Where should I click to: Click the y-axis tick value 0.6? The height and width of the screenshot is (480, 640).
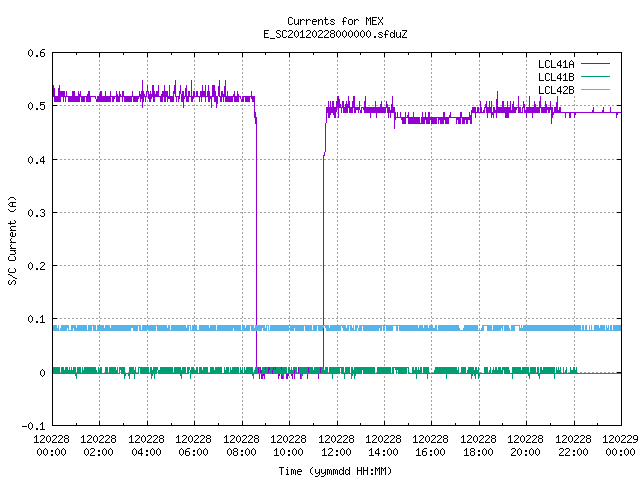point(36,53)
